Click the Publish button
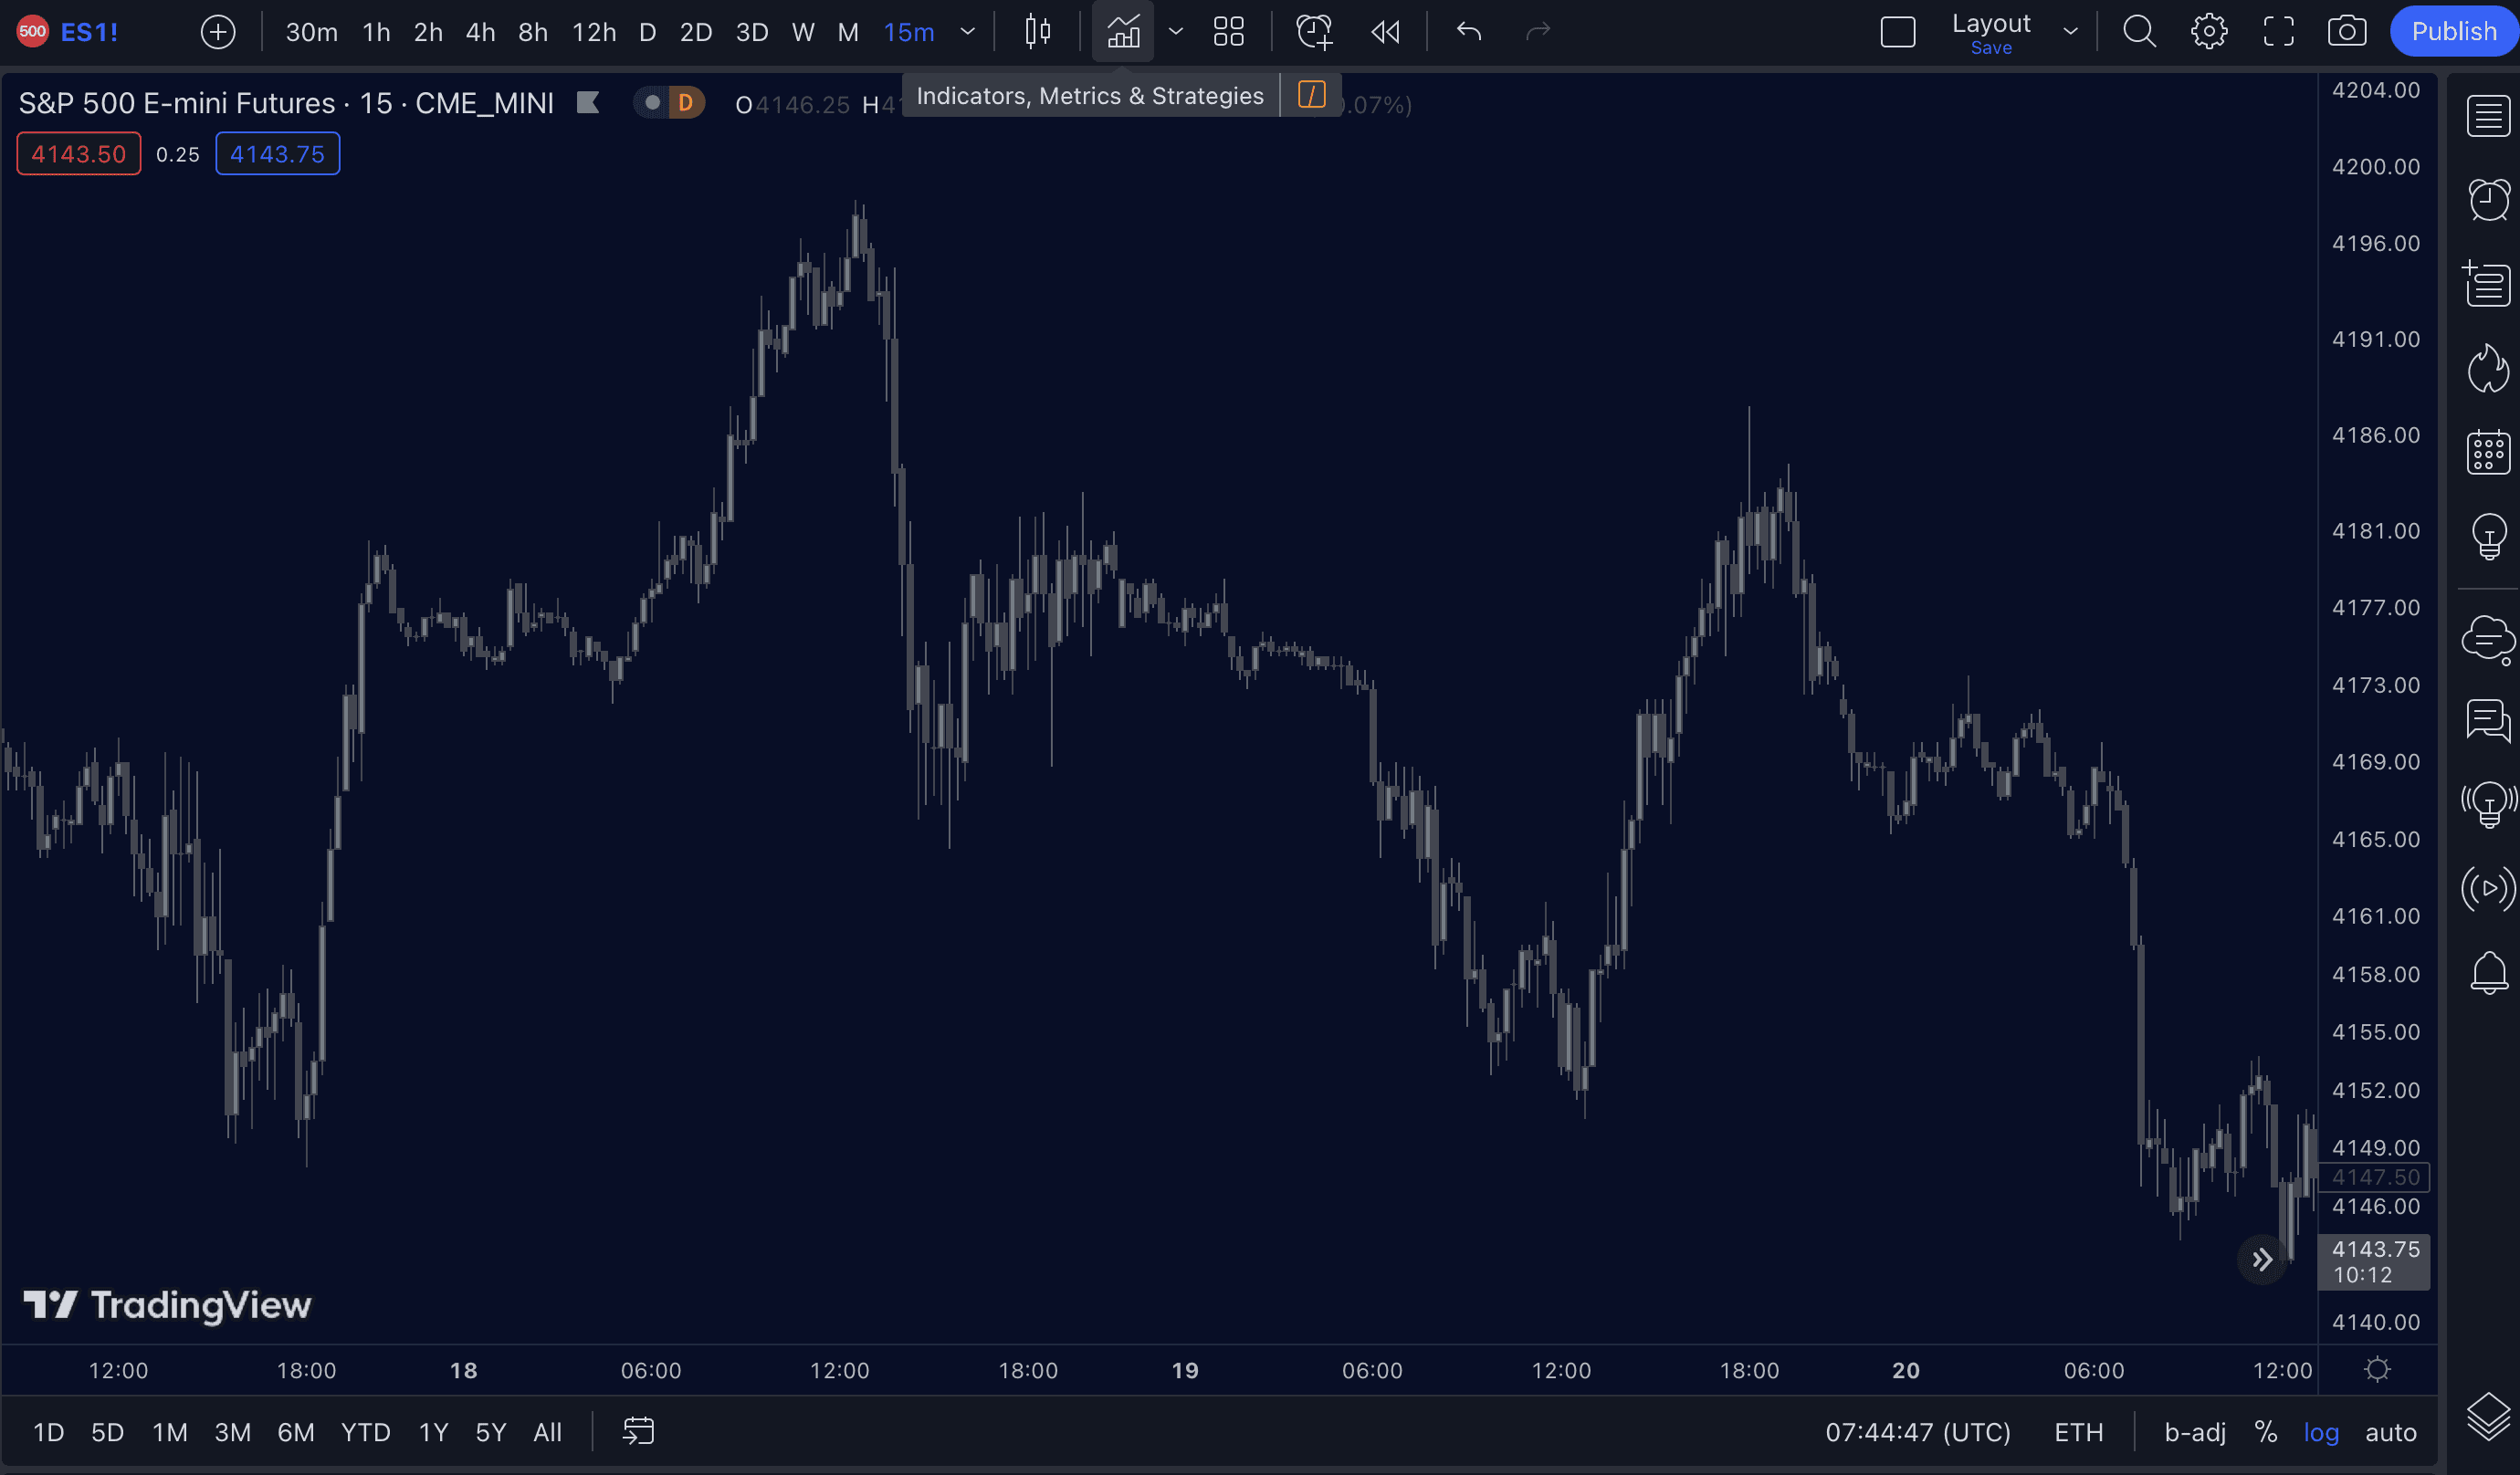 click(2453, 32)
